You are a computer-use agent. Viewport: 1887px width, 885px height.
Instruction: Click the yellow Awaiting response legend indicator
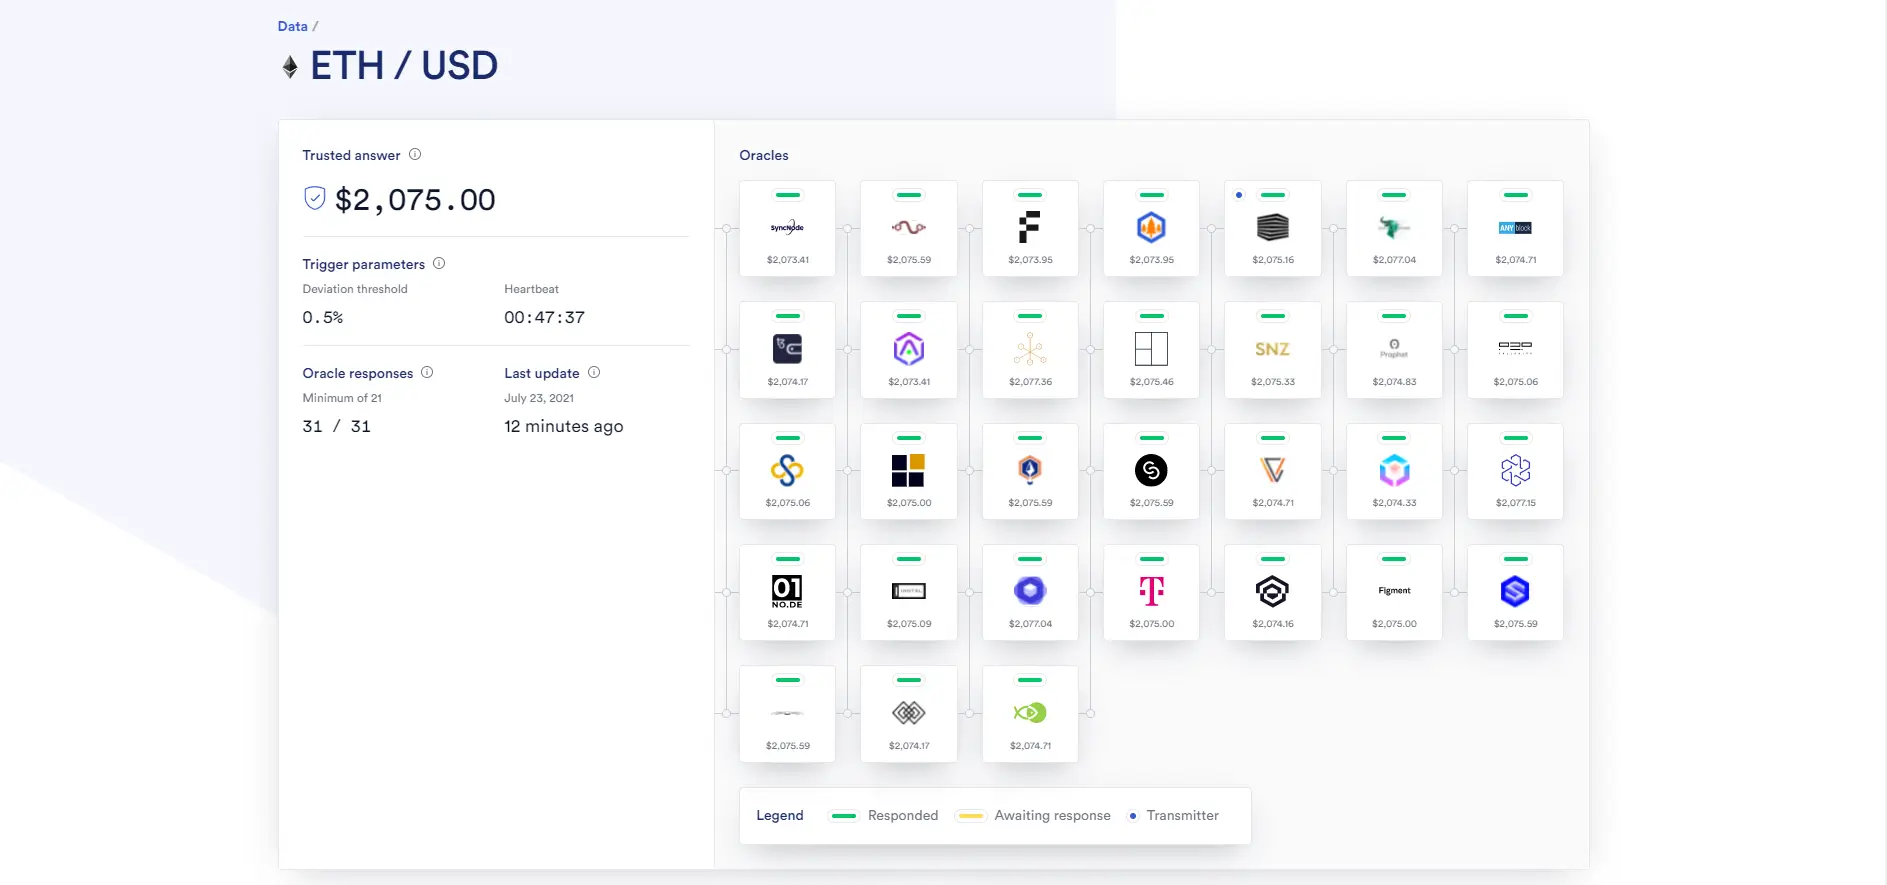point(970,816)
